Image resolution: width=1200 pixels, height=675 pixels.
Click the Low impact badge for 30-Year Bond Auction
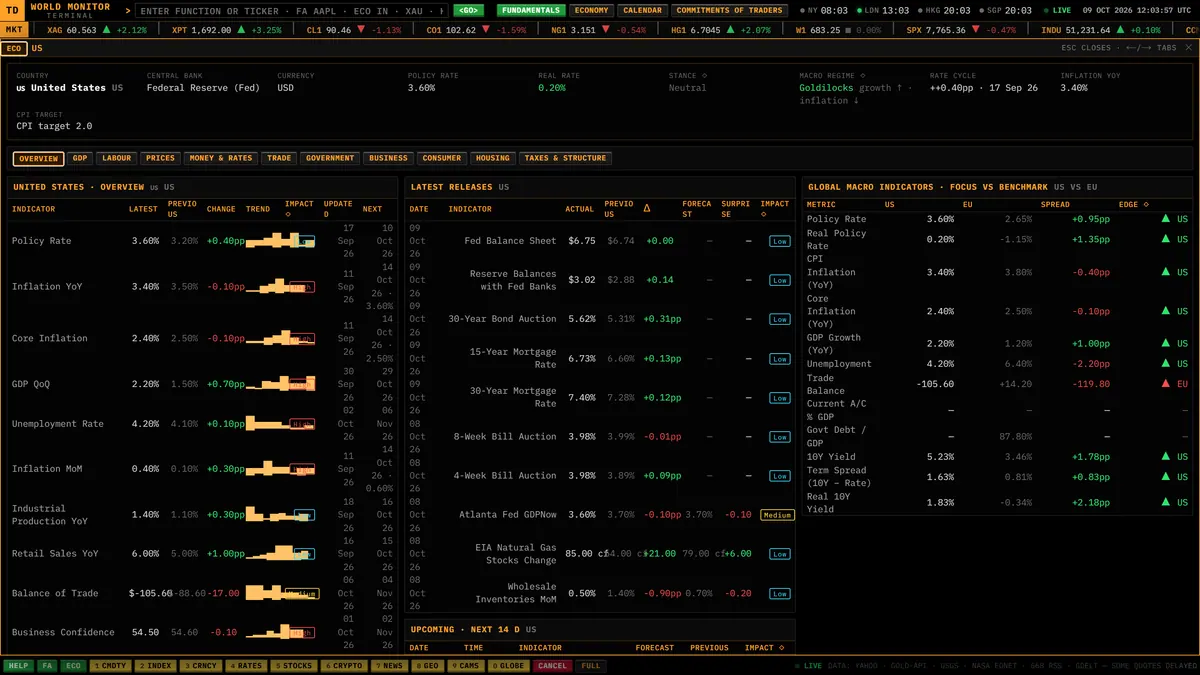tap(779, 319)
